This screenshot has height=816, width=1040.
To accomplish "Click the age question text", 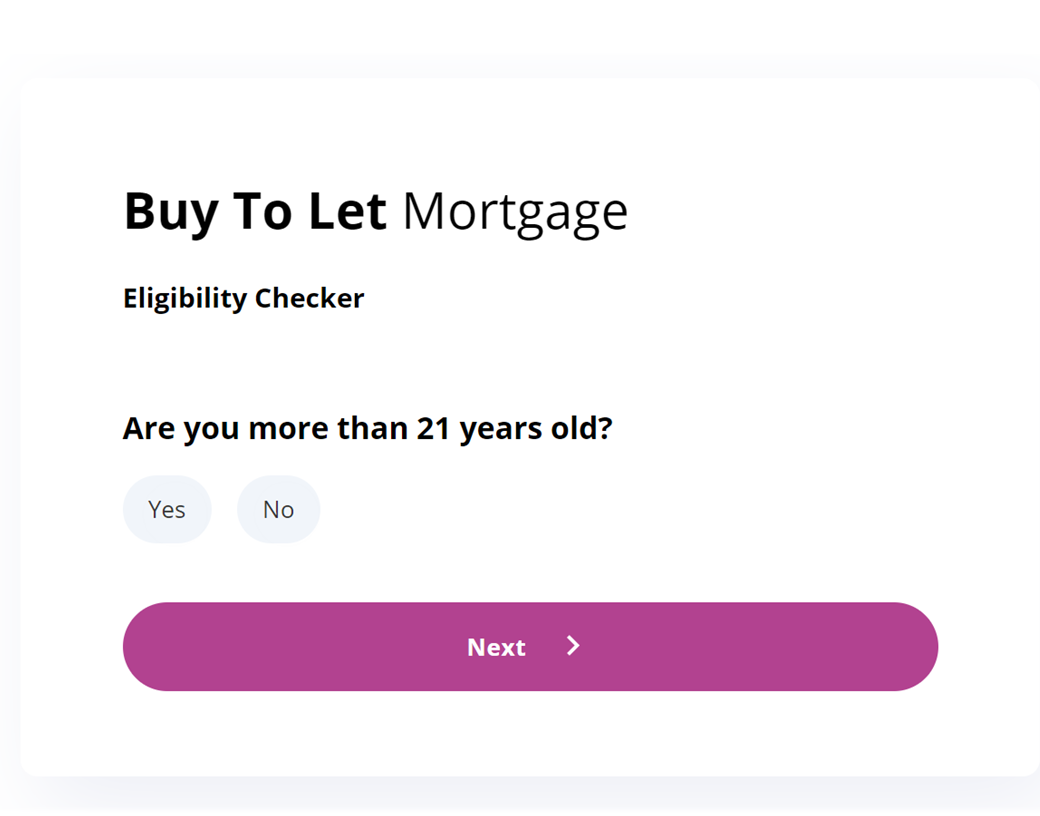I will click(367, 429).
